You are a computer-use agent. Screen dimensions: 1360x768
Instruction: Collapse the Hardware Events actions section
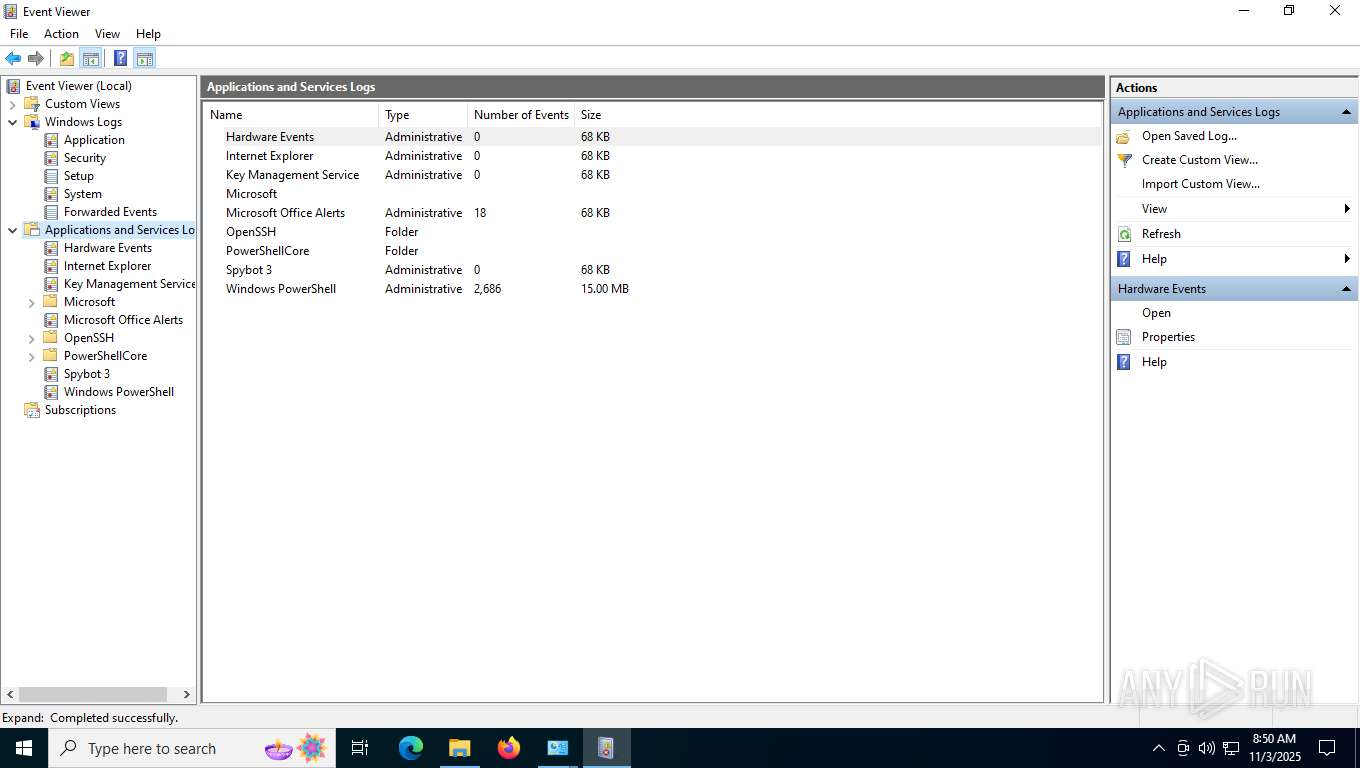(x=1346, y=289)
